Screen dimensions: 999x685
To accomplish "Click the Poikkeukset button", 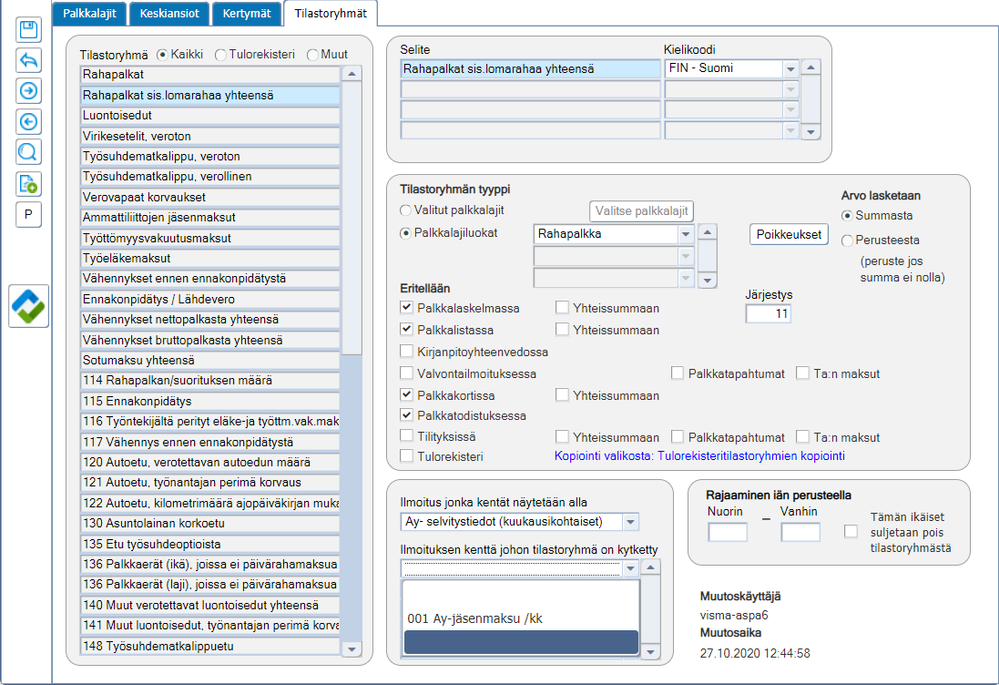I will coord(789,234).
